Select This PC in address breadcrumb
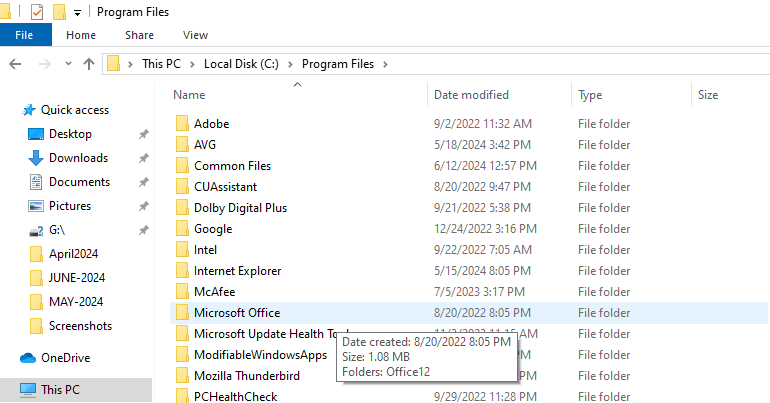The image size is (770, 403). [162, 64]
